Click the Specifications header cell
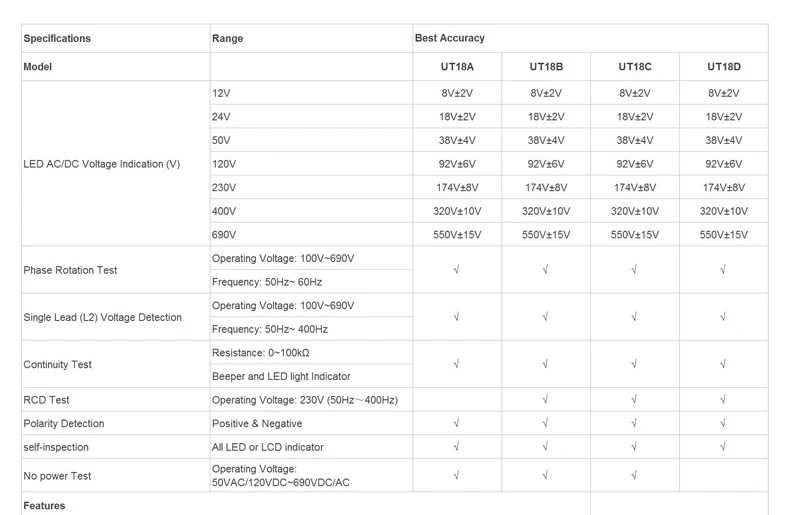 point(115,38)
